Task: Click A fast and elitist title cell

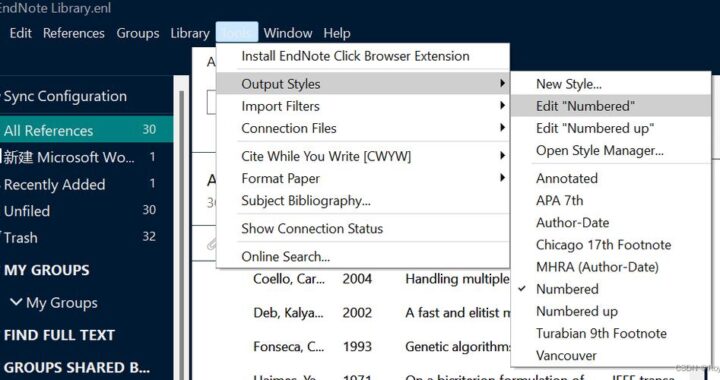Action: point(457,313)
